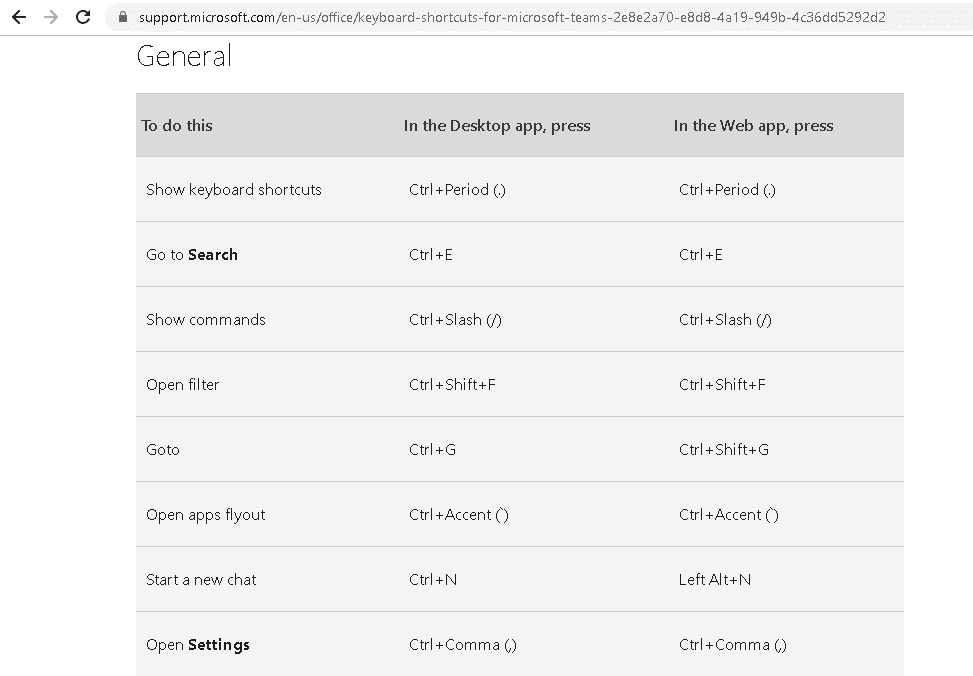Click the 'Goto' shortcut row
973x676 pixels.
coord(163,449)
